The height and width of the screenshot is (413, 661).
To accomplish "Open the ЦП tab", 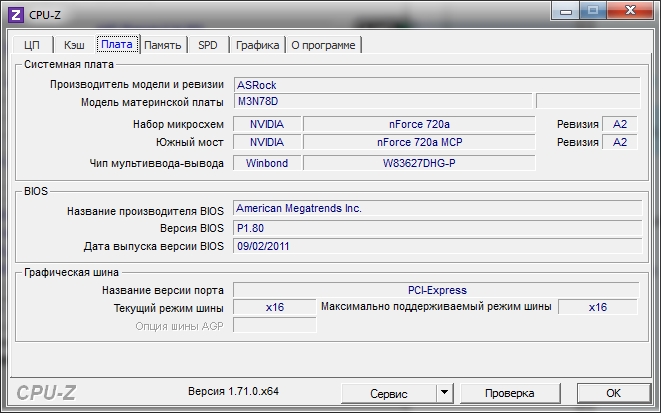I will click(x=31, y=45).
